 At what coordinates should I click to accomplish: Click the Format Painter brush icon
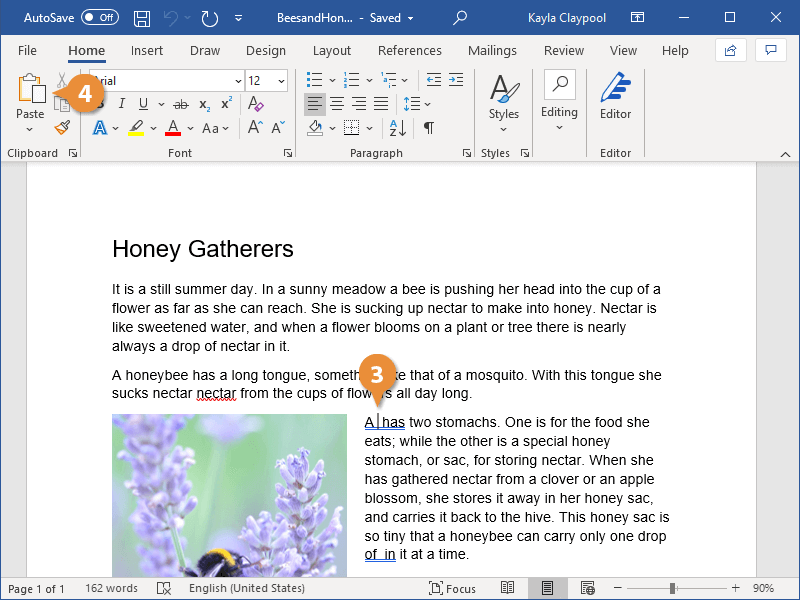[x=62, y=128]
